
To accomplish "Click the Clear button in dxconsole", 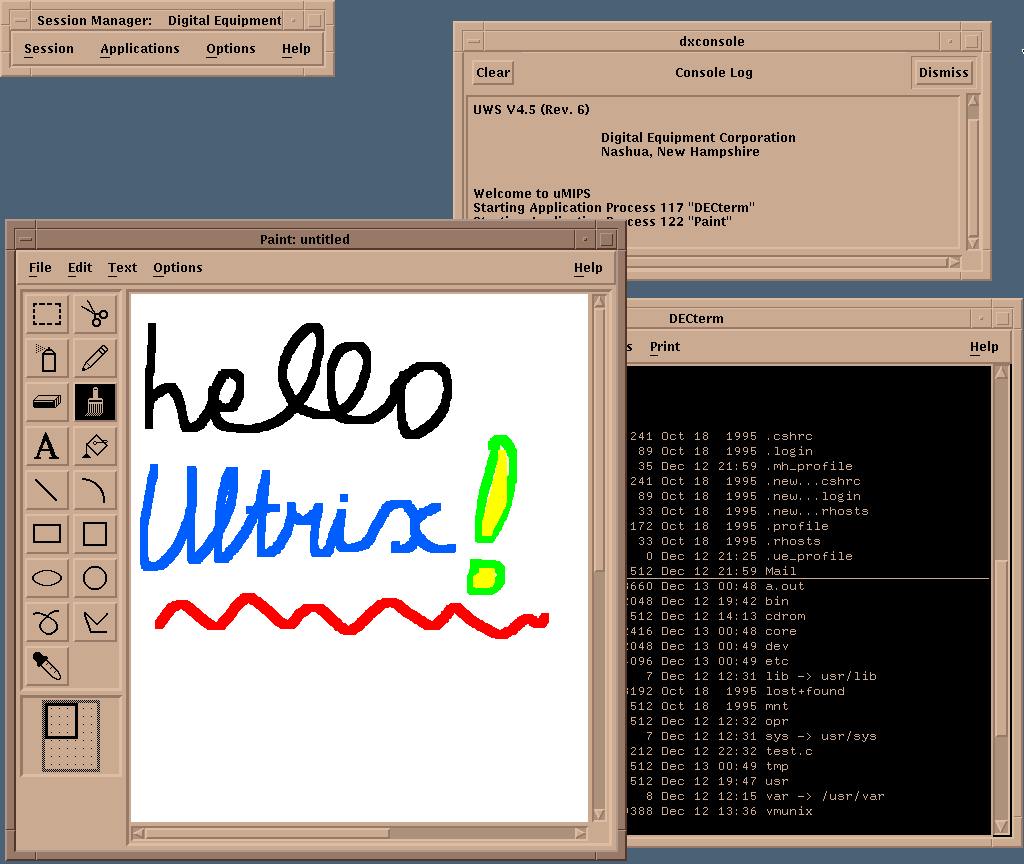I will tap(493, 73).
